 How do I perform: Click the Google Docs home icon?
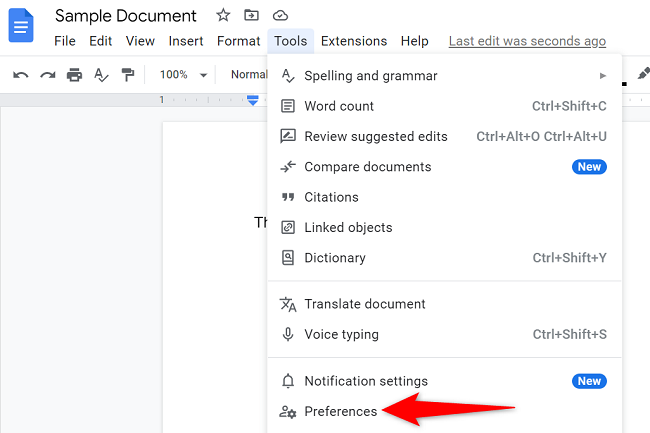(x=22, y=26)
